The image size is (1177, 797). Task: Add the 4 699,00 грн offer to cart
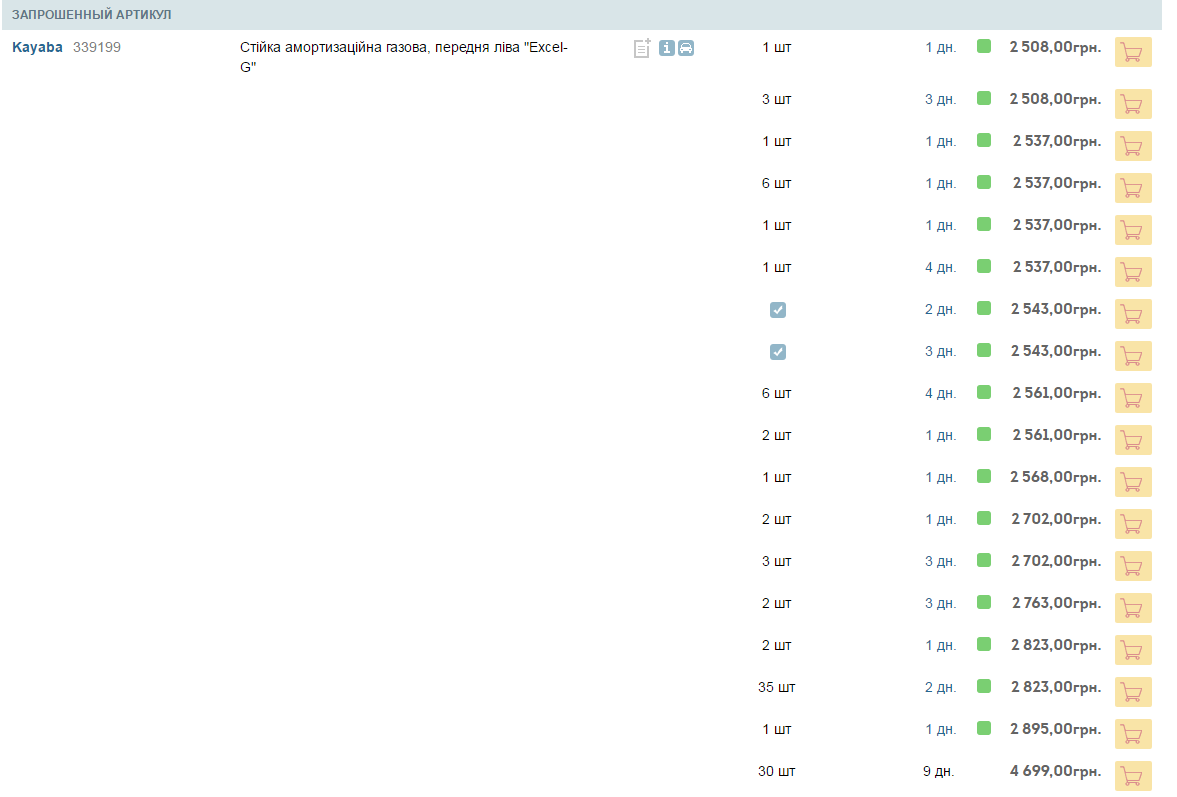[x=1133, y=776]
